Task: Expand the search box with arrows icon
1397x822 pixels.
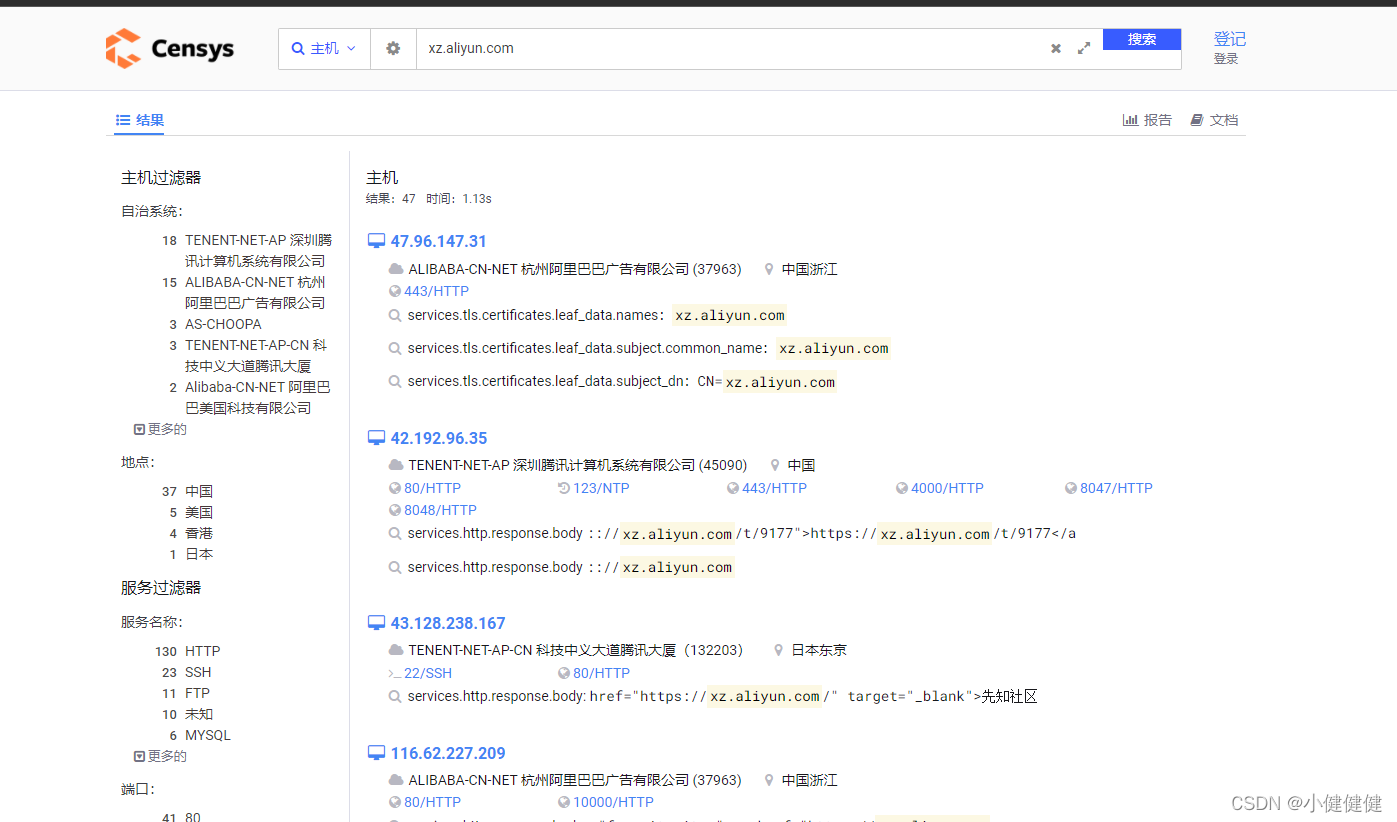Action: tap(1084, 48)
